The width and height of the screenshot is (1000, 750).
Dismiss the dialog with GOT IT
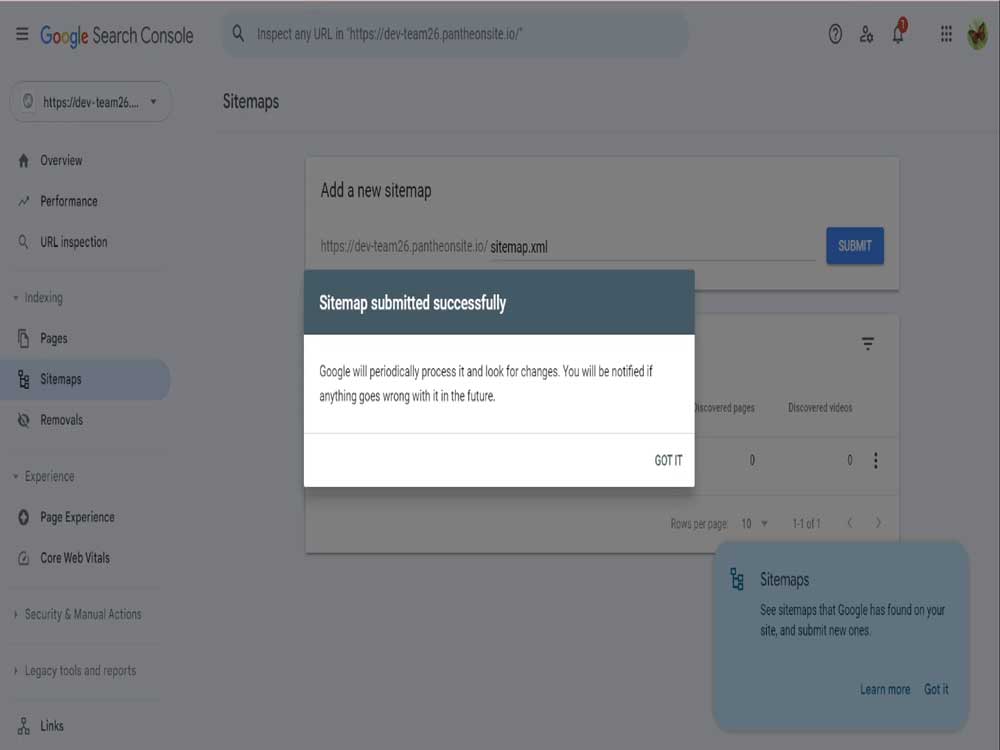pos(668,460)
